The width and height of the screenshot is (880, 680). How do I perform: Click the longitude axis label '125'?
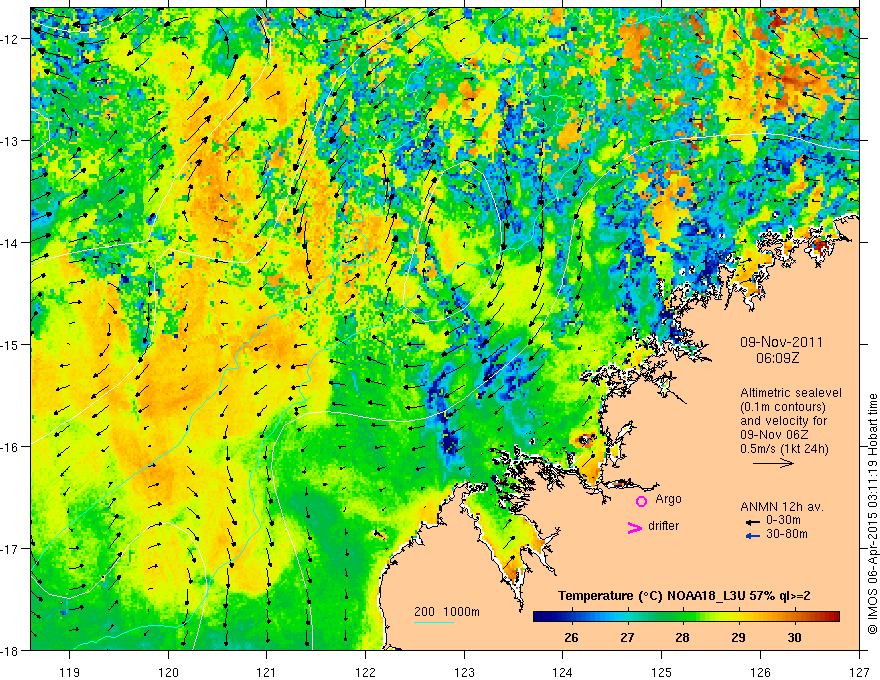tap(662, 672)
